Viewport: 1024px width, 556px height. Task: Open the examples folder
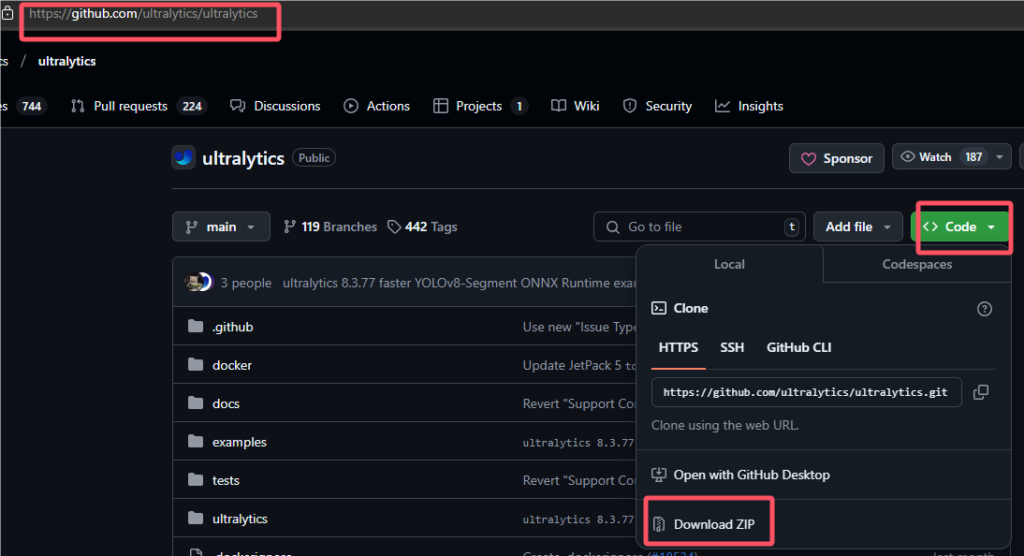(x=239, y=442)
